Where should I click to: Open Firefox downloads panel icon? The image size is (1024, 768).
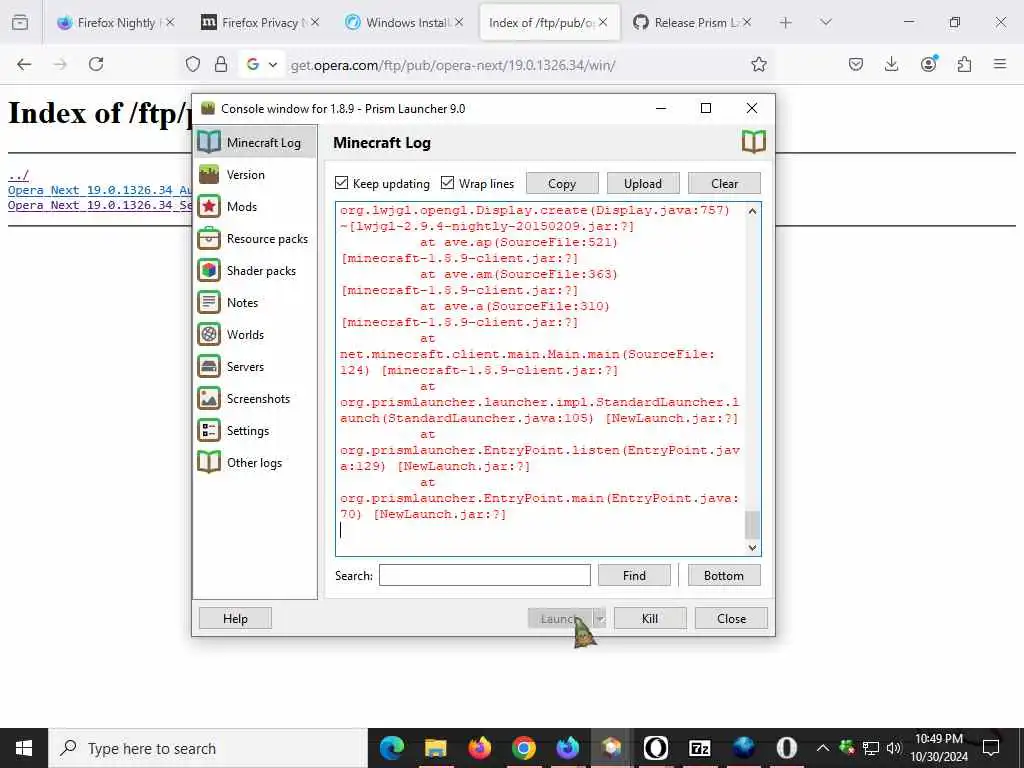pyautogui.click(x=891, y=64)
